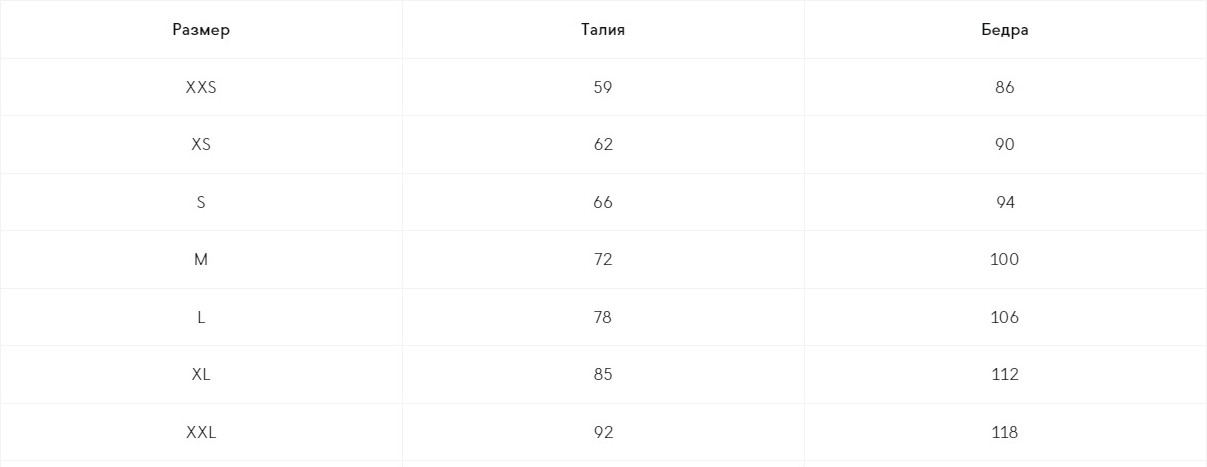Select the XL size cell

[201, 375]
